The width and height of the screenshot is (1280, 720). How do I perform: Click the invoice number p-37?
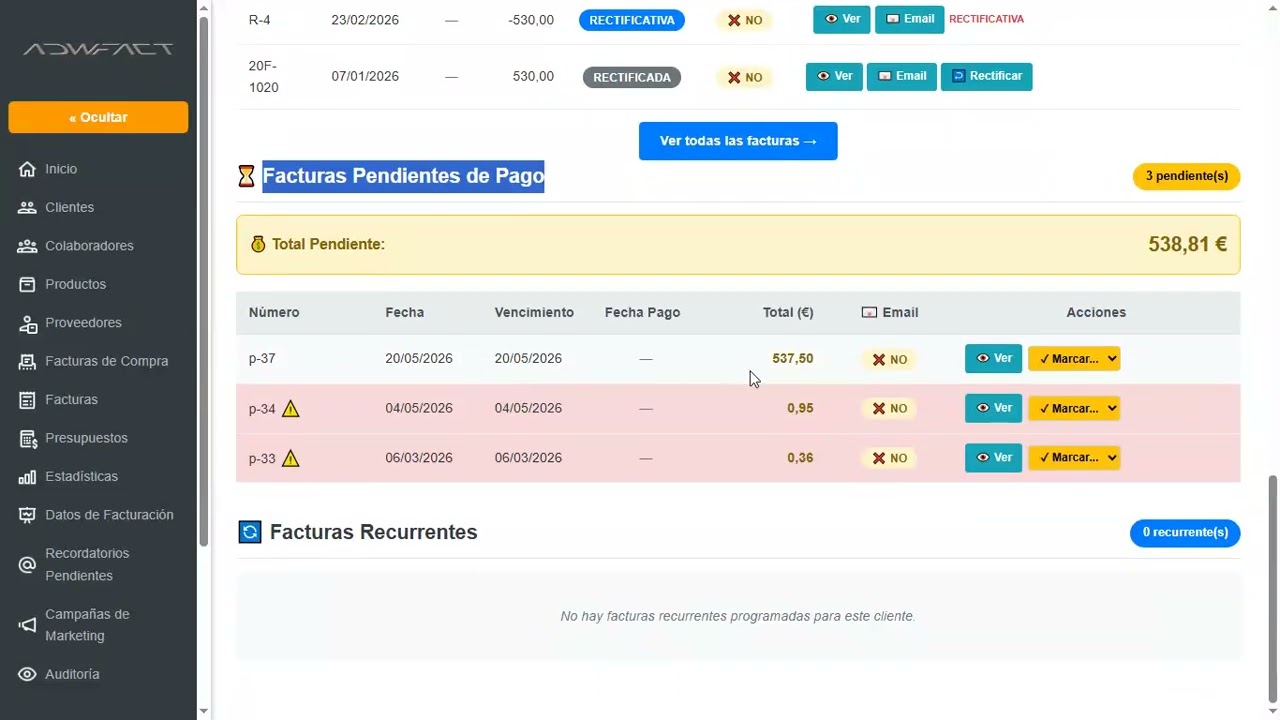pos(262,359)
